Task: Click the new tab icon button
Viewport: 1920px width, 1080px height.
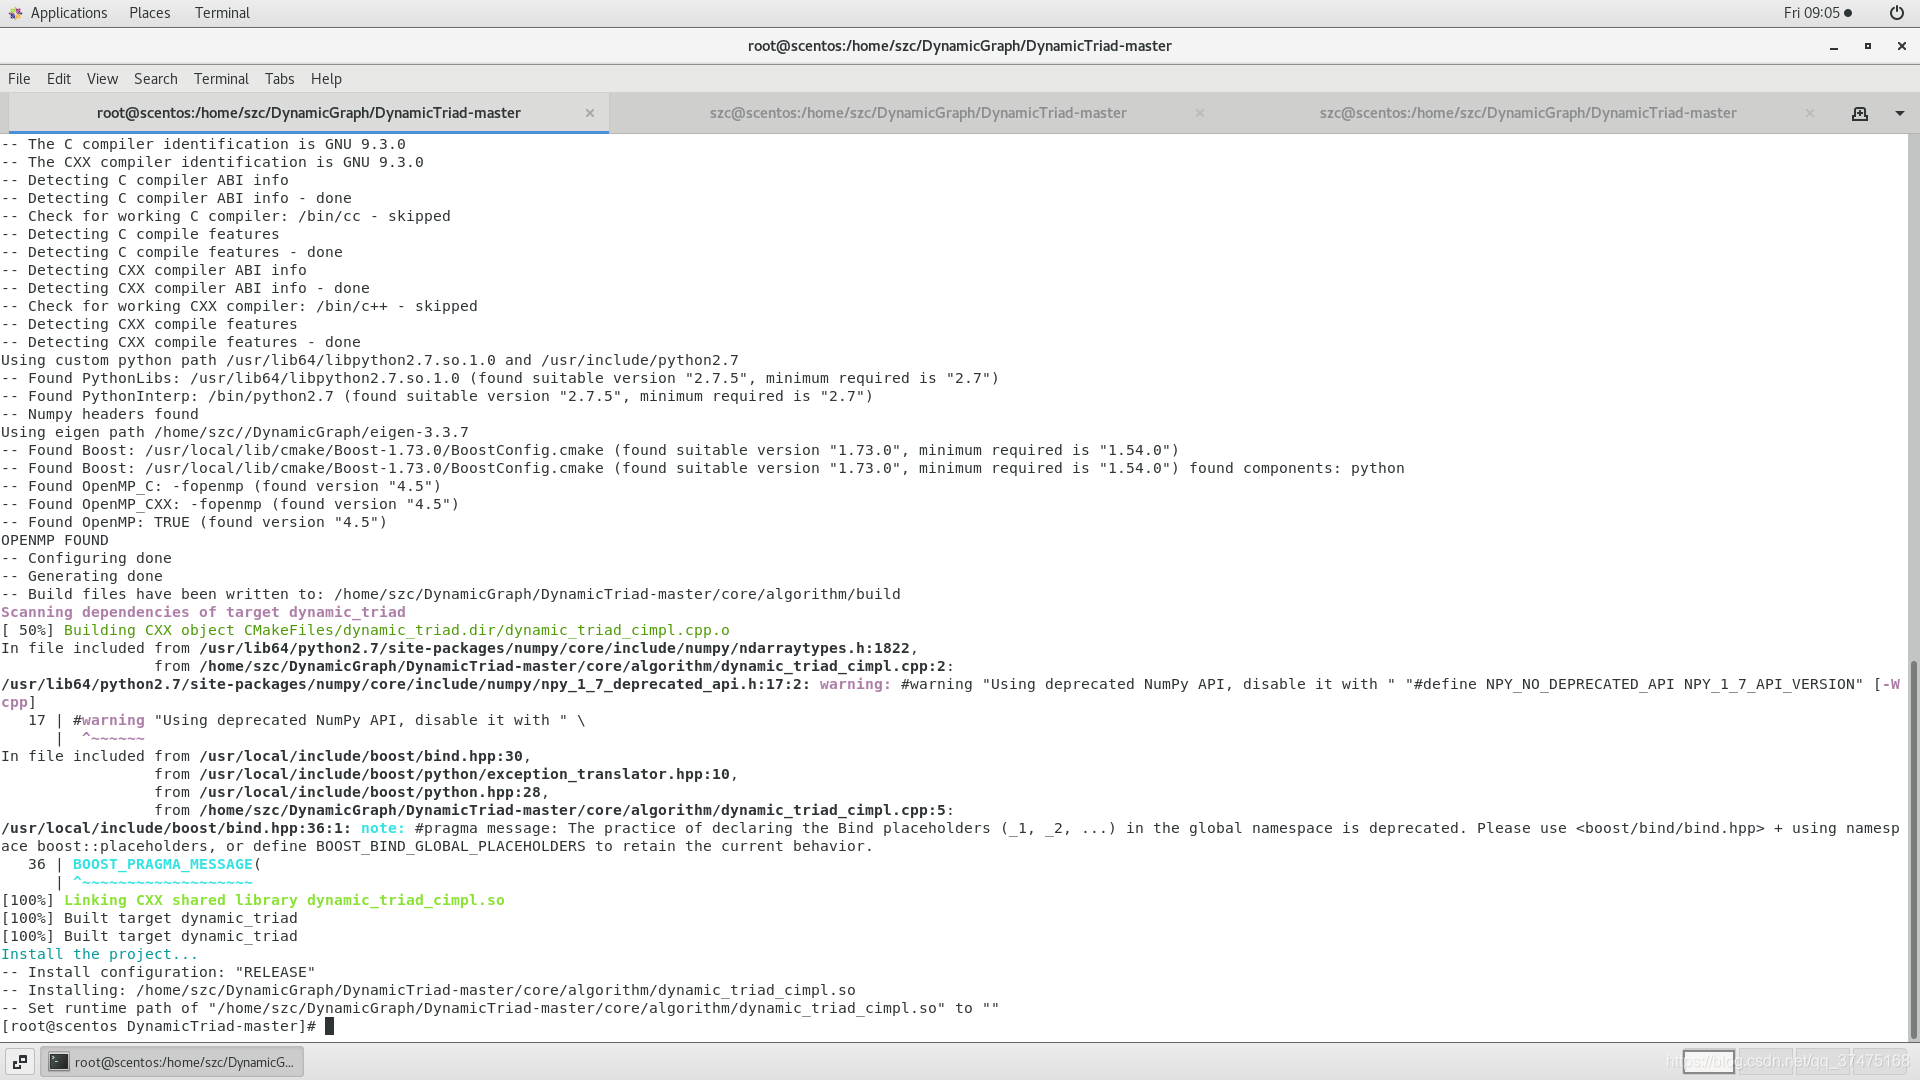Action: pos(1859,114)
